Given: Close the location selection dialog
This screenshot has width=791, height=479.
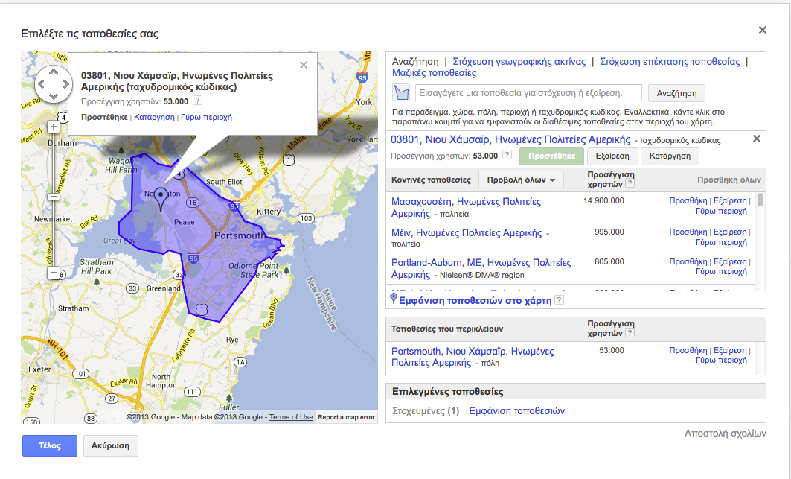Looking at the screenshot, I should [x=762, y=30].
